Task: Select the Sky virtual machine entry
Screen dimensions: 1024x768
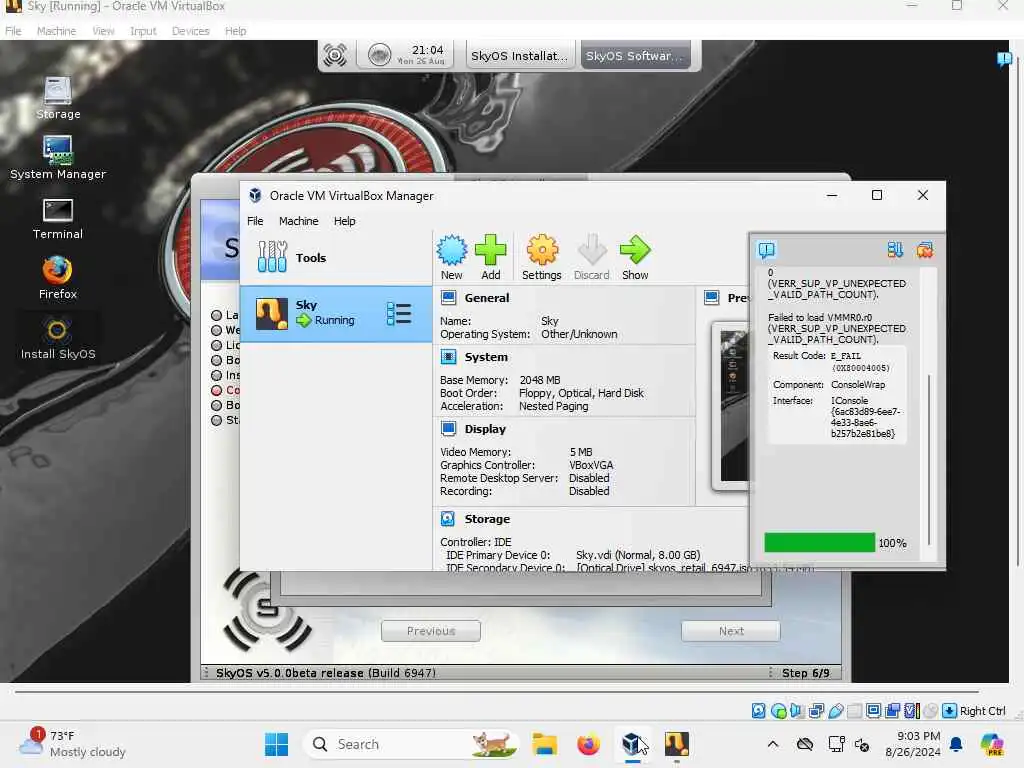Action: click(336, 314)
